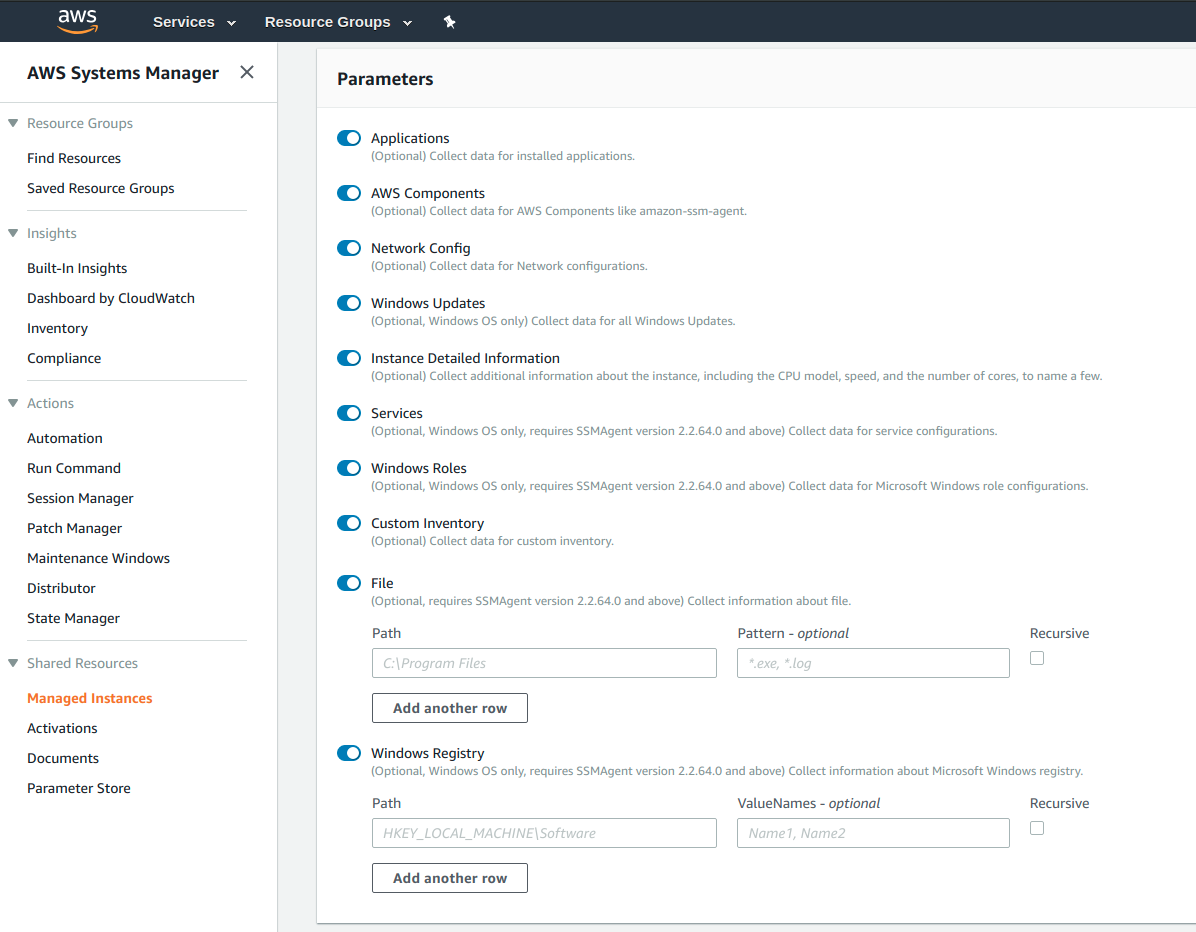Open Activations page
Screen dimensions: 1196x932
pyautogui.click(x=63, y=728)
